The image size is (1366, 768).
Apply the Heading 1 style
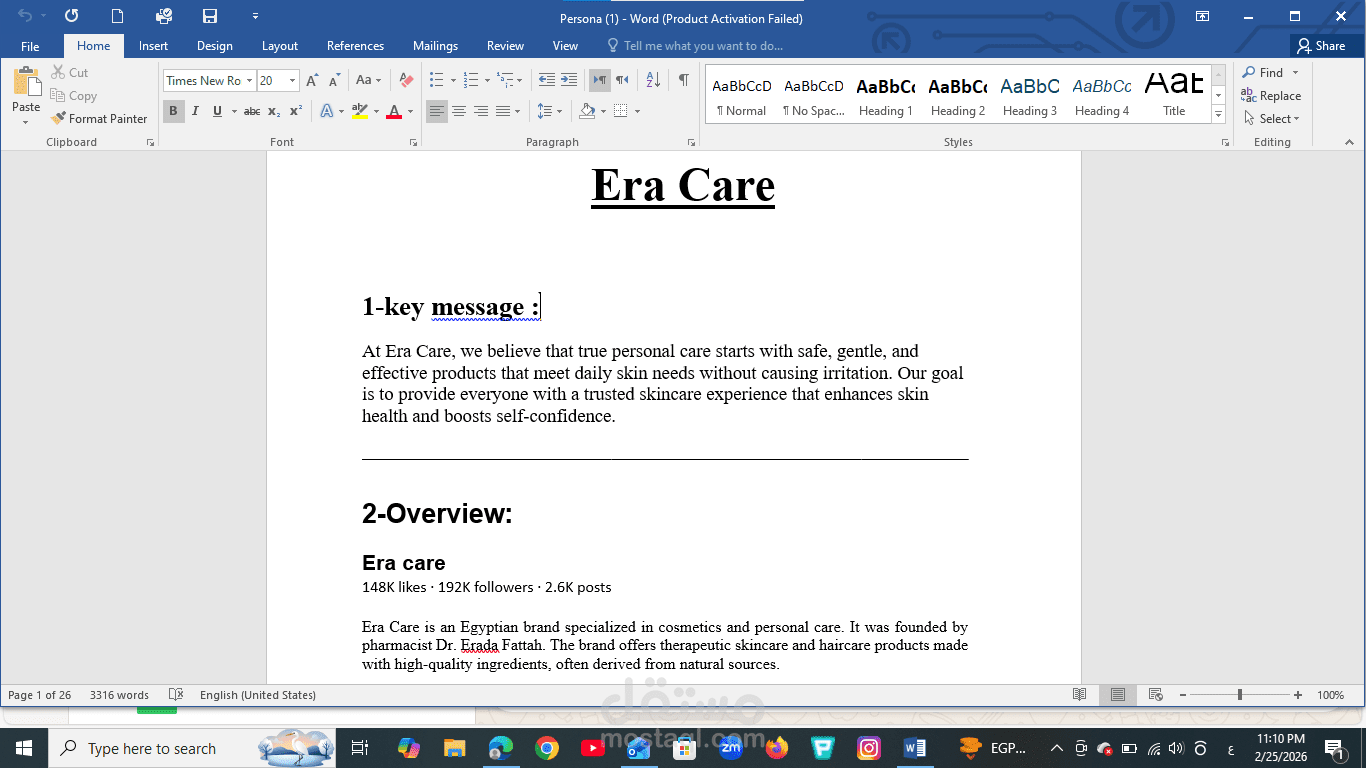click(x=885, y=97)
